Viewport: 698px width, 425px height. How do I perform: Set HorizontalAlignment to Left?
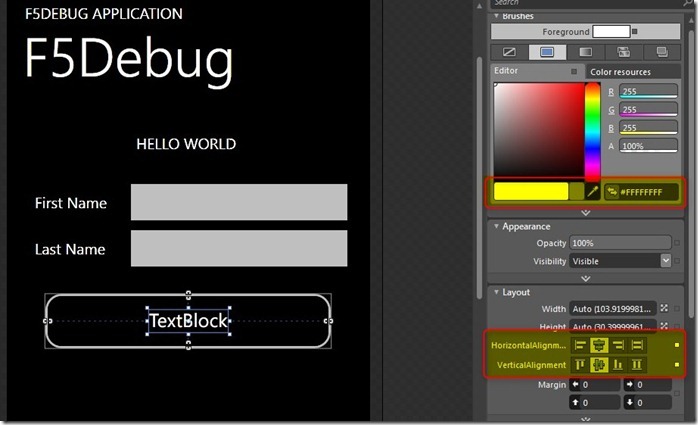pos(580,345)
